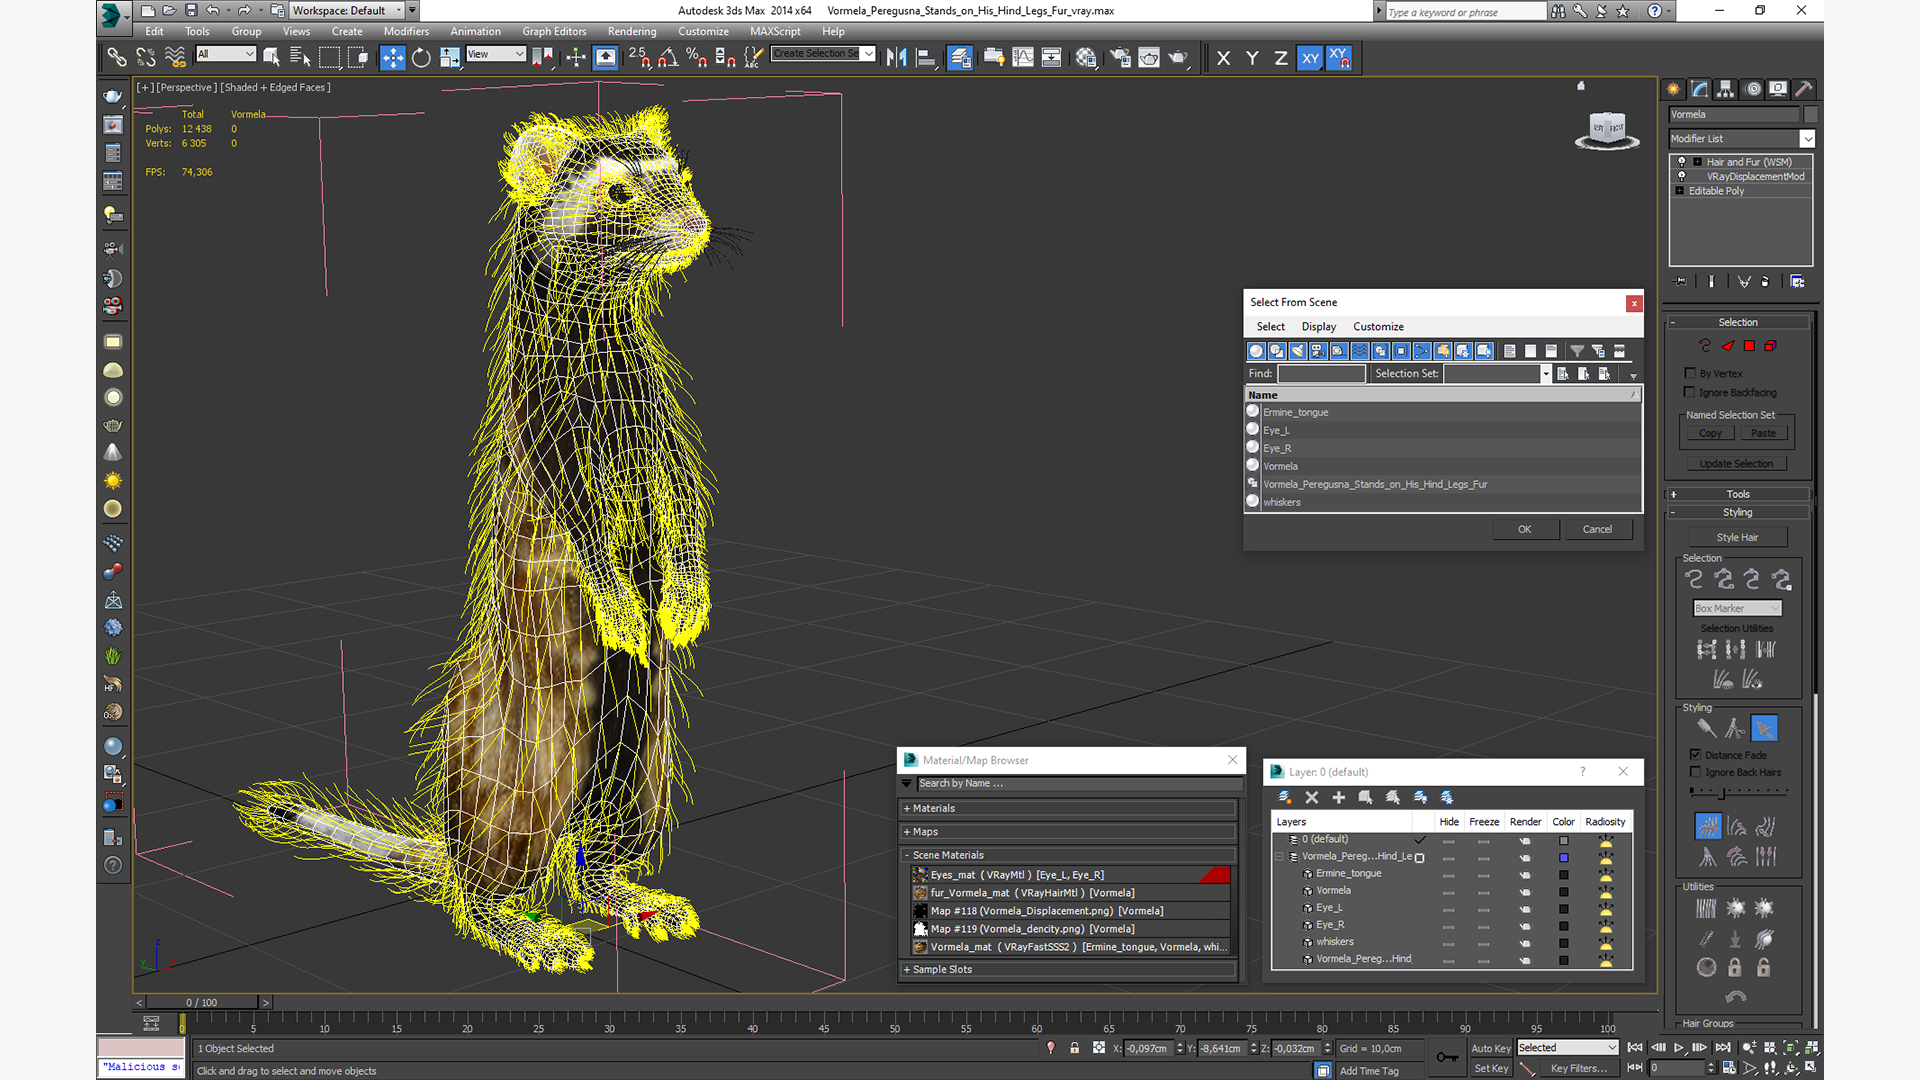Switch to the Hierarchy panel icon
Image resolution: width=1920 pixels, height=1080 pixels.
[x=1725, y=89]
